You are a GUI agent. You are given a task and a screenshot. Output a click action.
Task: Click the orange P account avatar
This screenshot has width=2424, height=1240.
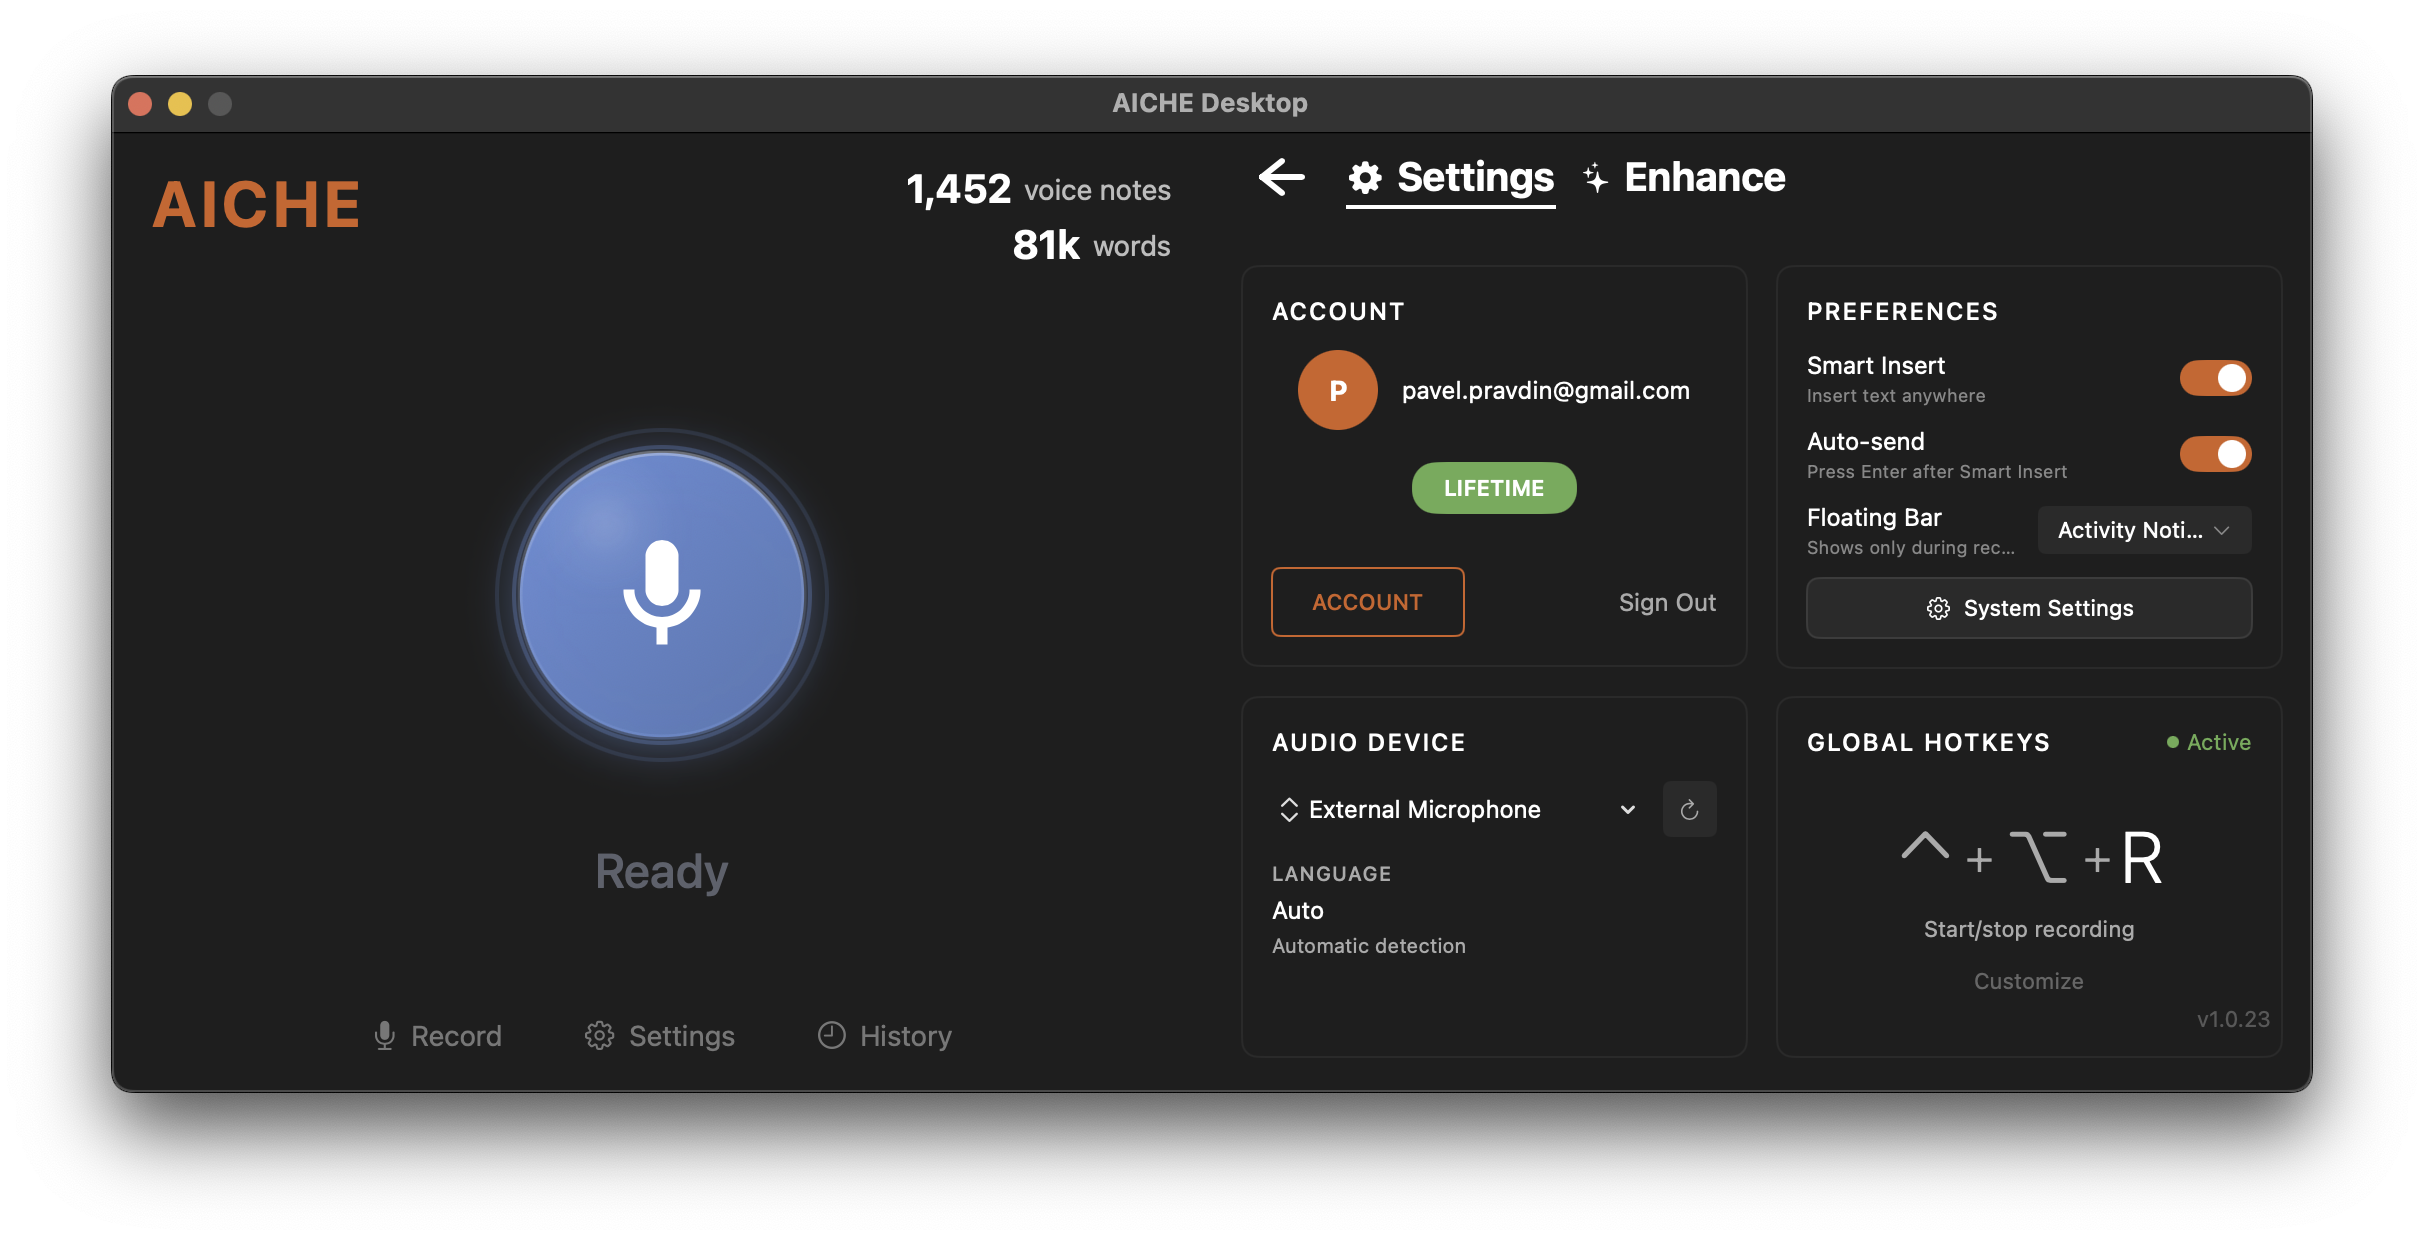1337,390
